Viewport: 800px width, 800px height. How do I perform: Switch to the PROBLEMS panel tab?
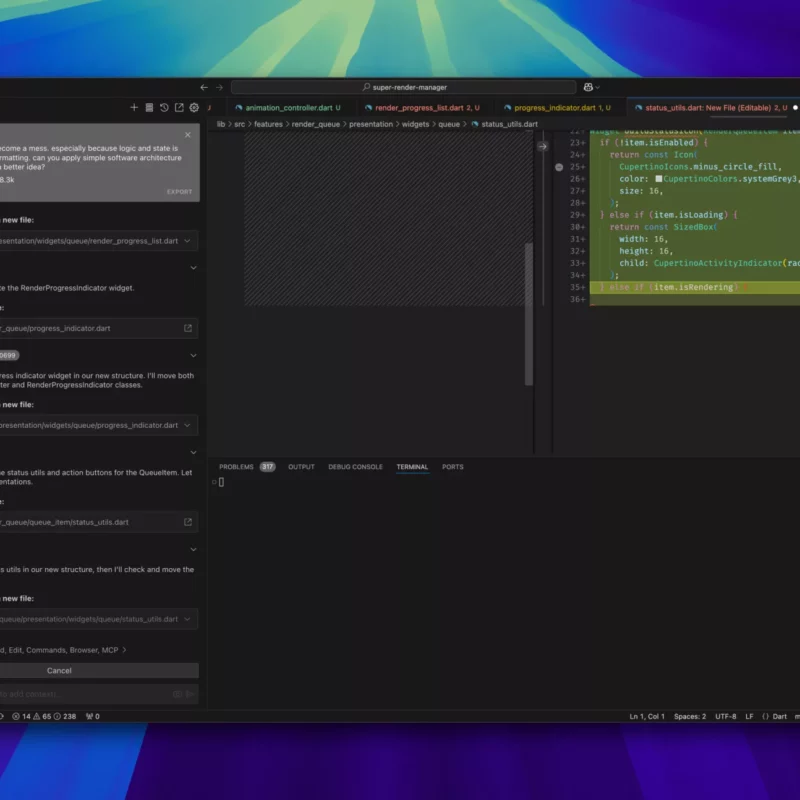tap(237, 467)
